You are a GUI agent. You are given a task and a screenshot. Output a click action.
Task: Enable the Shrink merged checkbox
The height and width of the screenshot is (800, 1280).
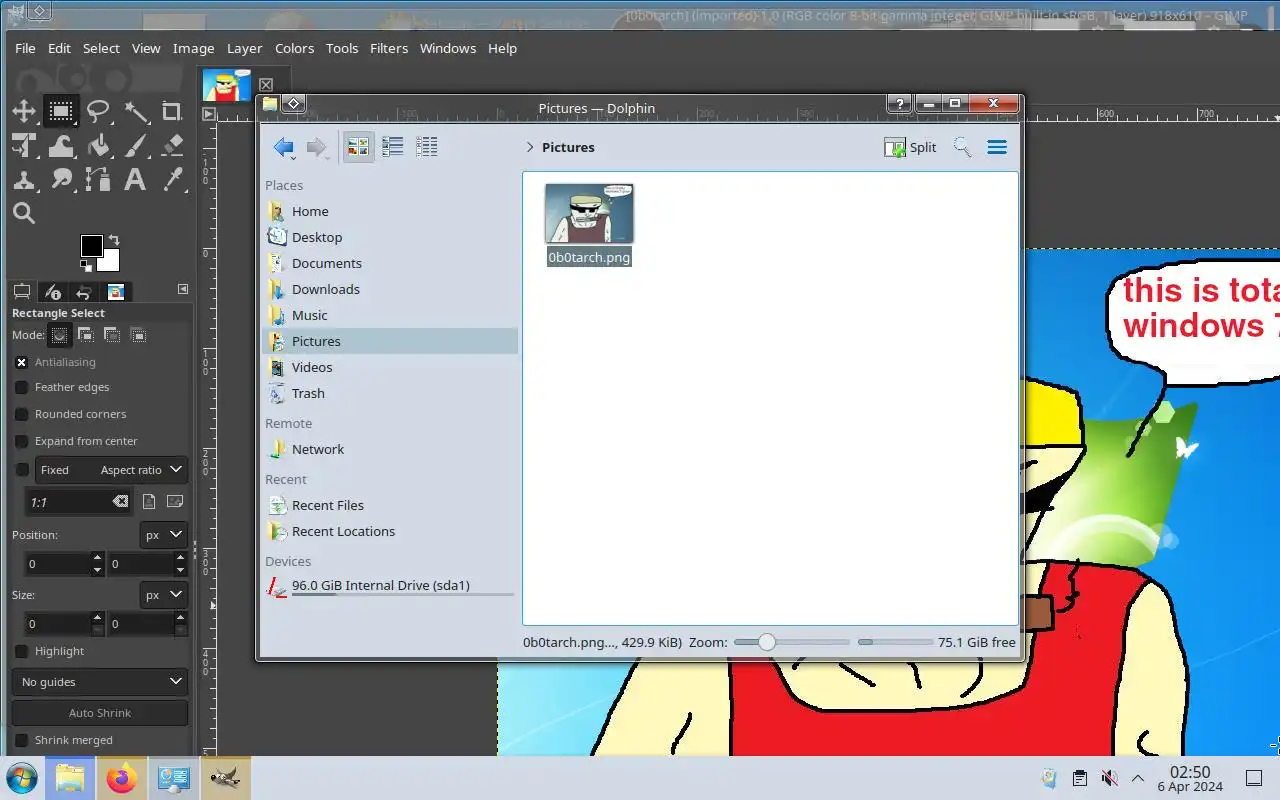point(21,740)
